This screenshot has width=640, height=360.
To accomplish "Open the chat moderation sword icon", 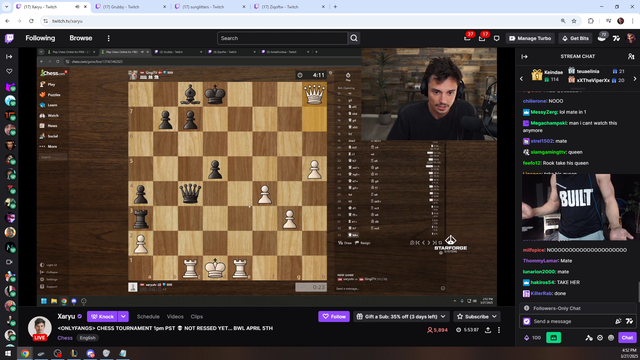I will 588,338.
